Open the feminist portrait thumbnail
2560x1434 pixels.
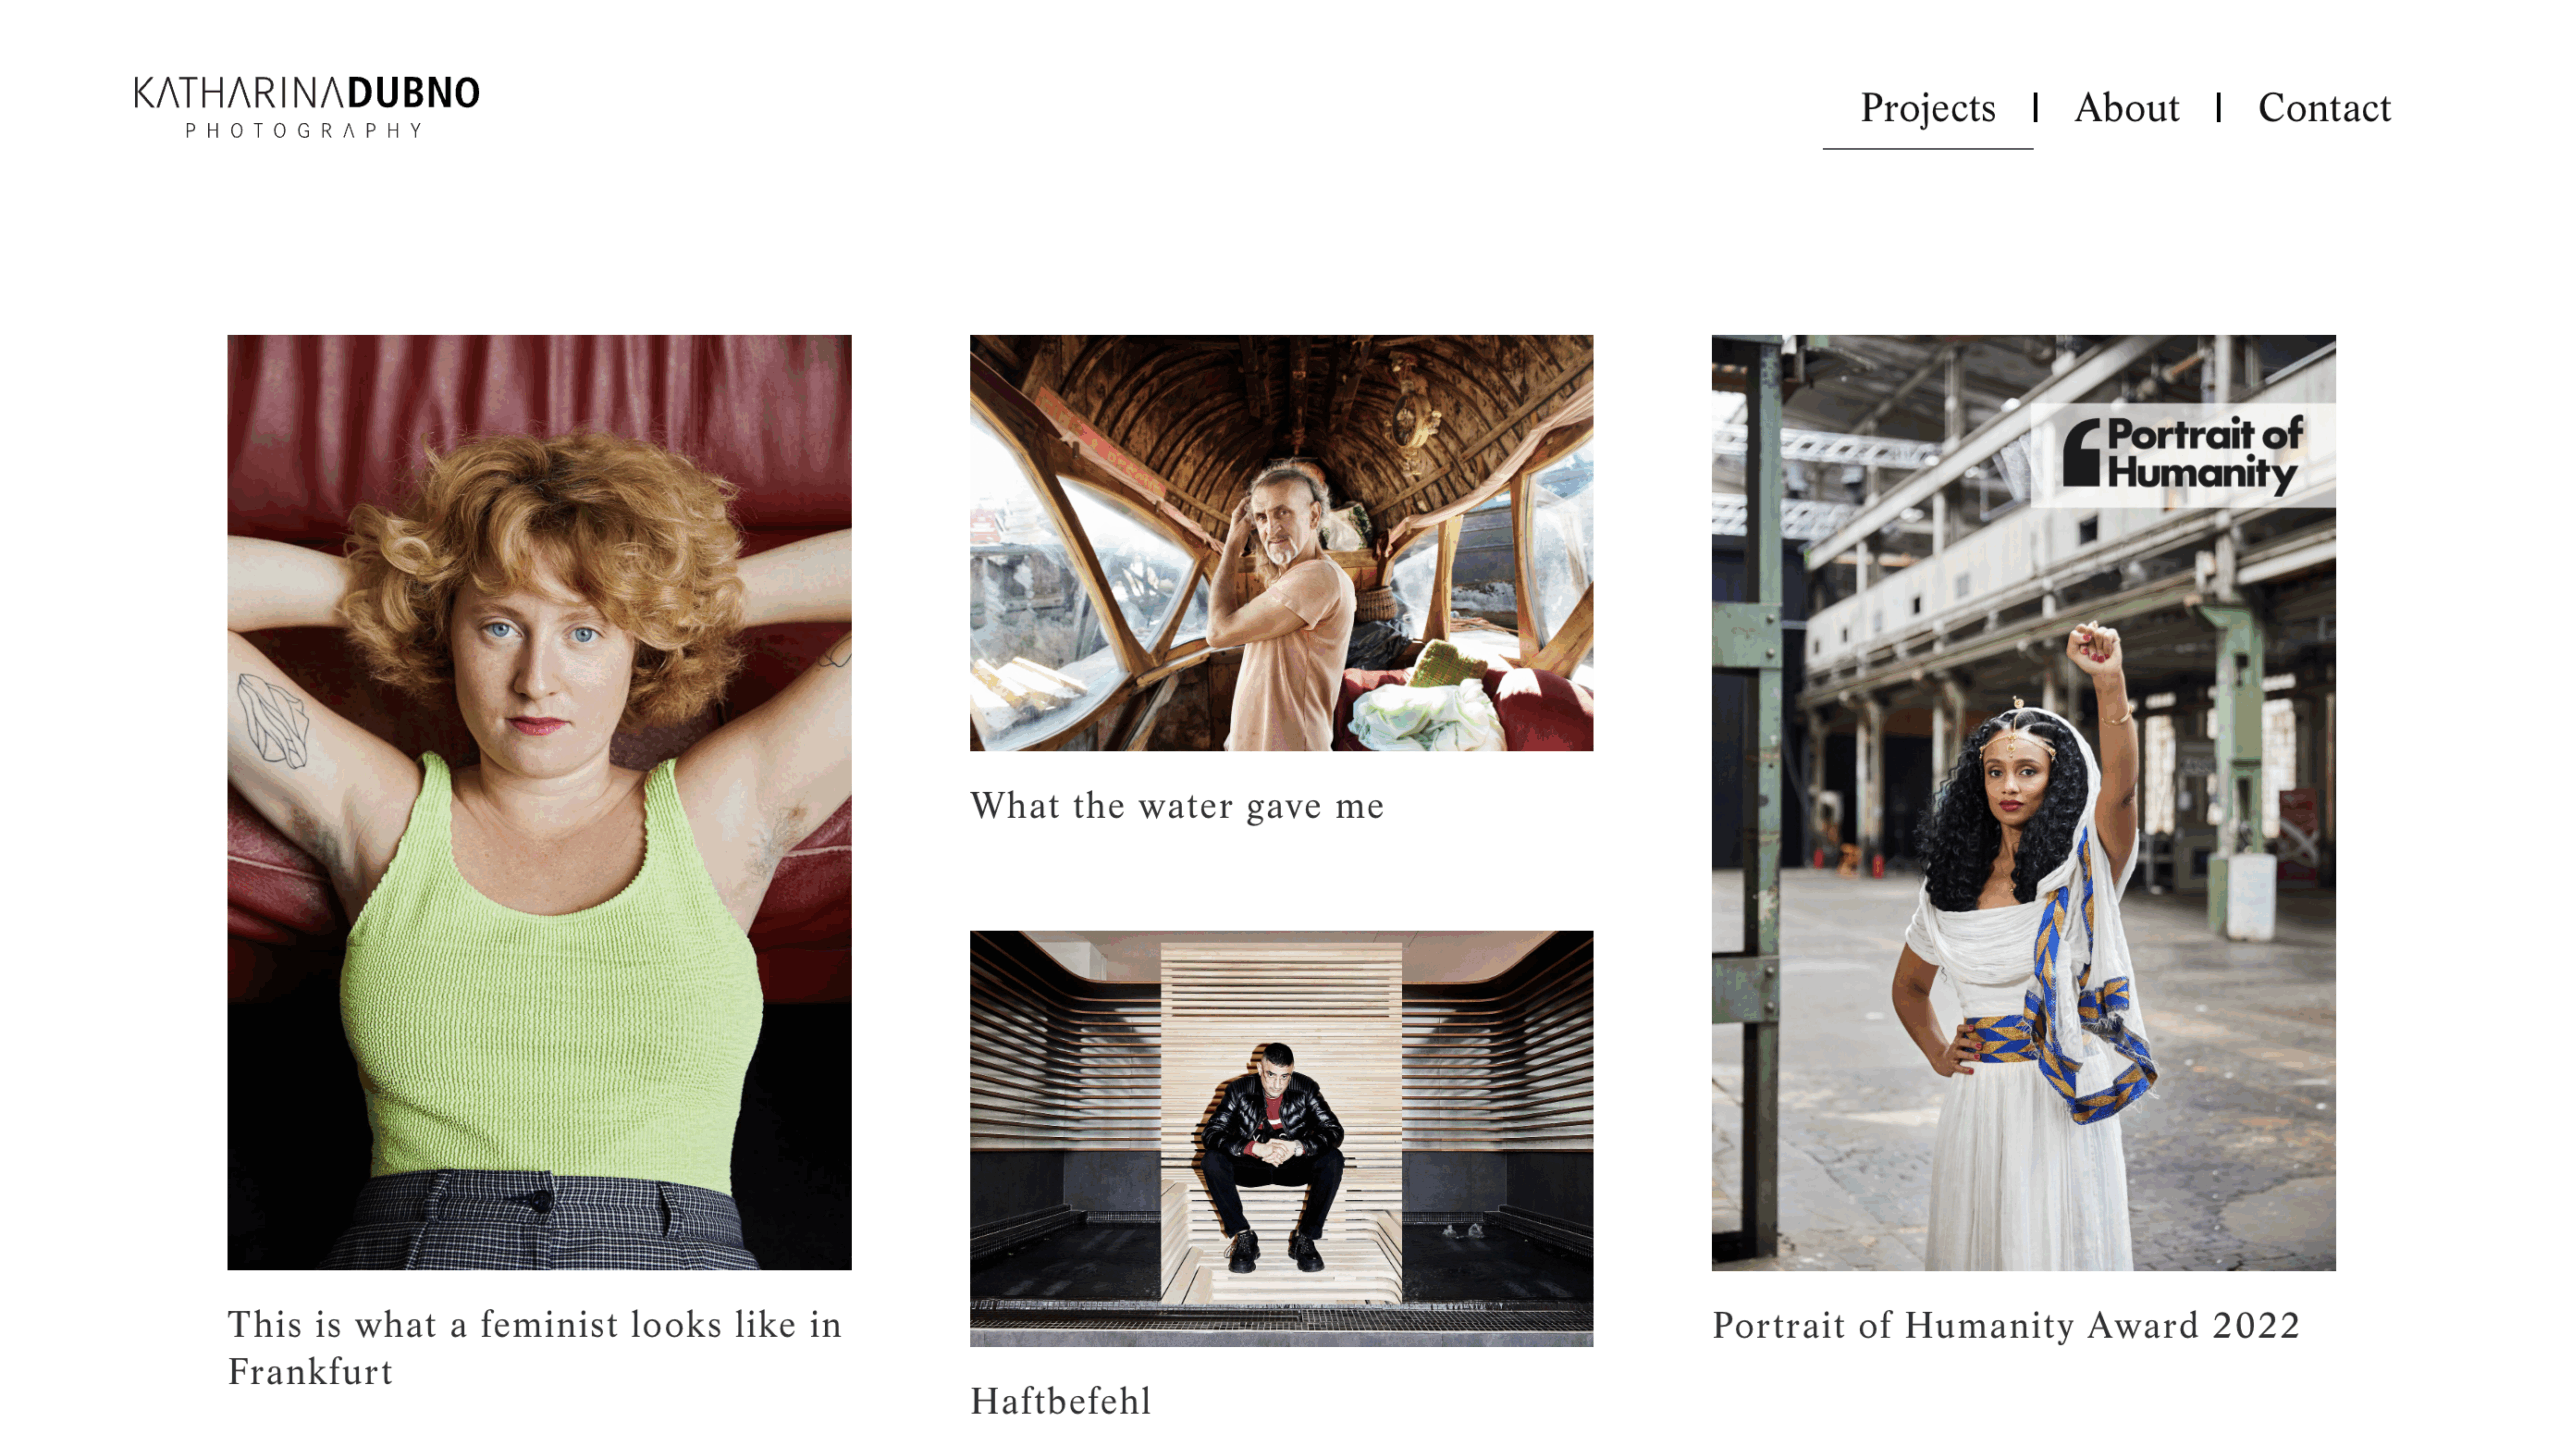point(539,802)
